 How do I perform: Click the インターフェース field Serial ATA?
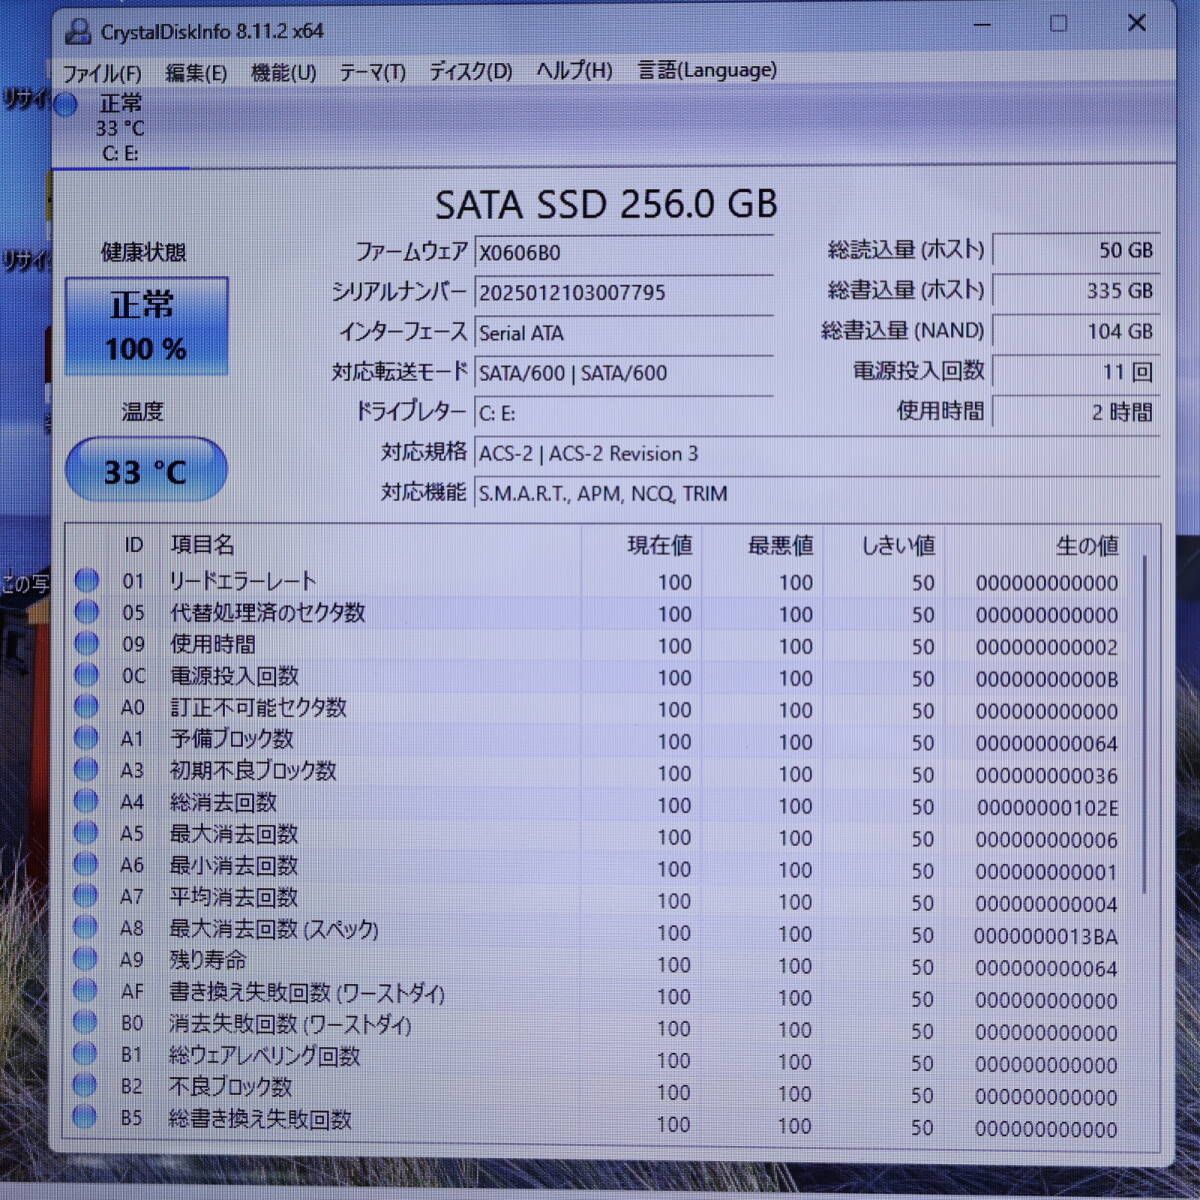pos(623,332)
